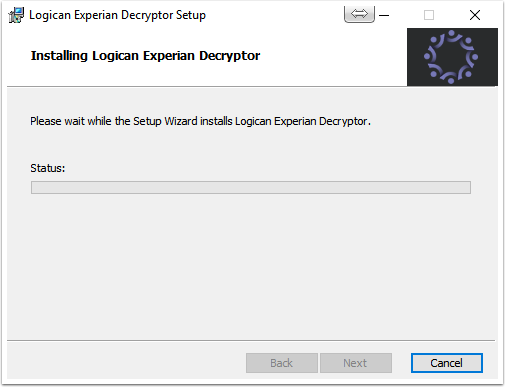Click the divider line beneath the header banner

coord(207,87)
